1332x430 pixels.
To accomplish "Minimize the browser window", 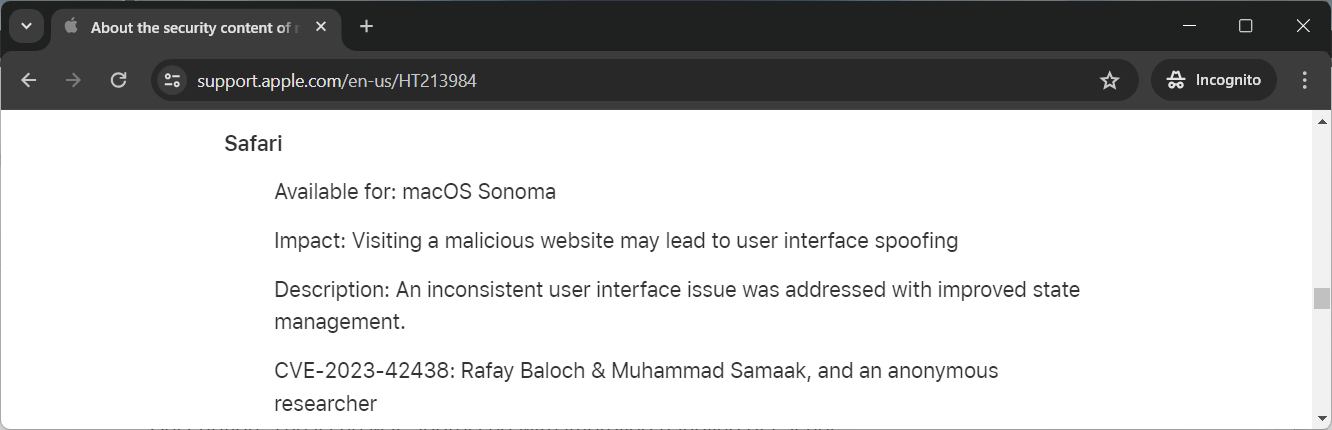I will tap(1189, 27).
